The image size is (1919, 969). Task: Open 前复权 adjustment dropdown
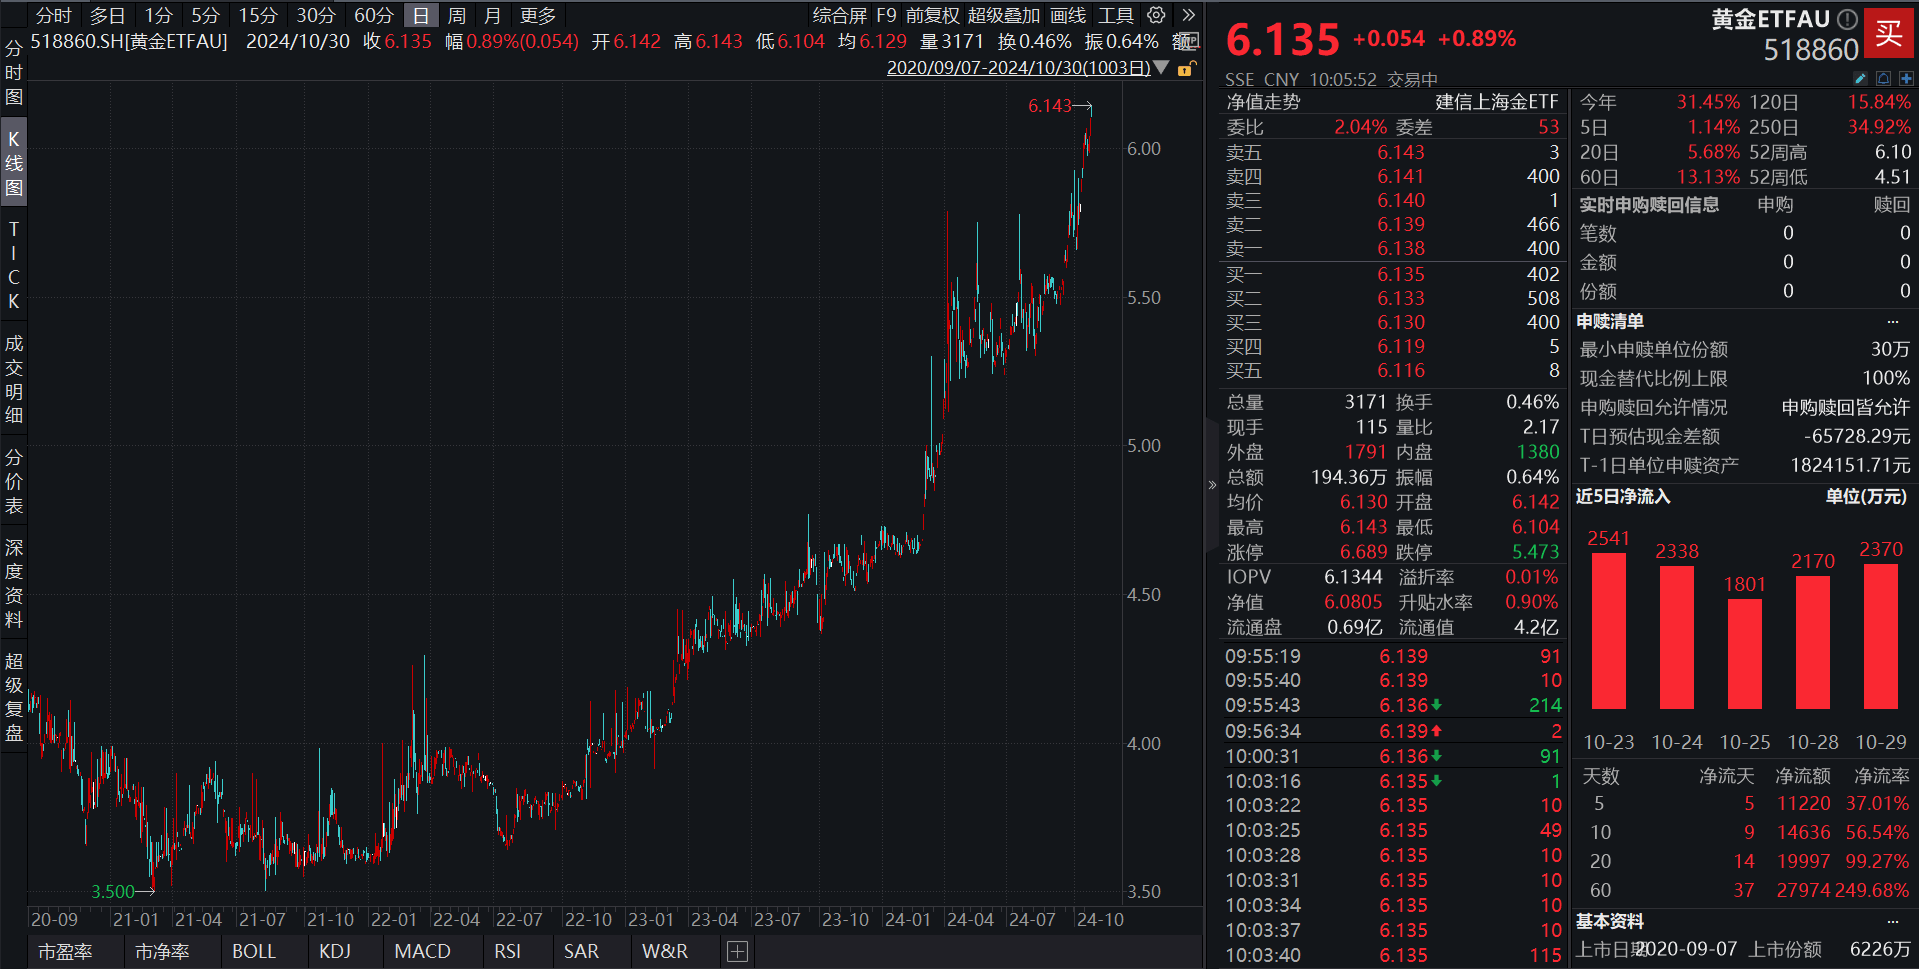(x=933, y=15)
